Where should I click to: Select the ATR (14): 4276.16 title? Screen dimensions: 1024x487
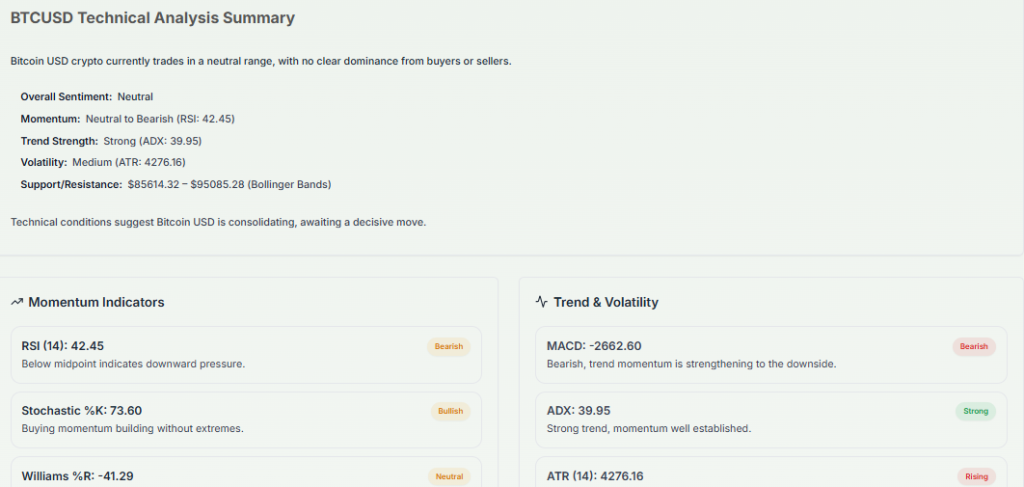click(x=595, y=476)
